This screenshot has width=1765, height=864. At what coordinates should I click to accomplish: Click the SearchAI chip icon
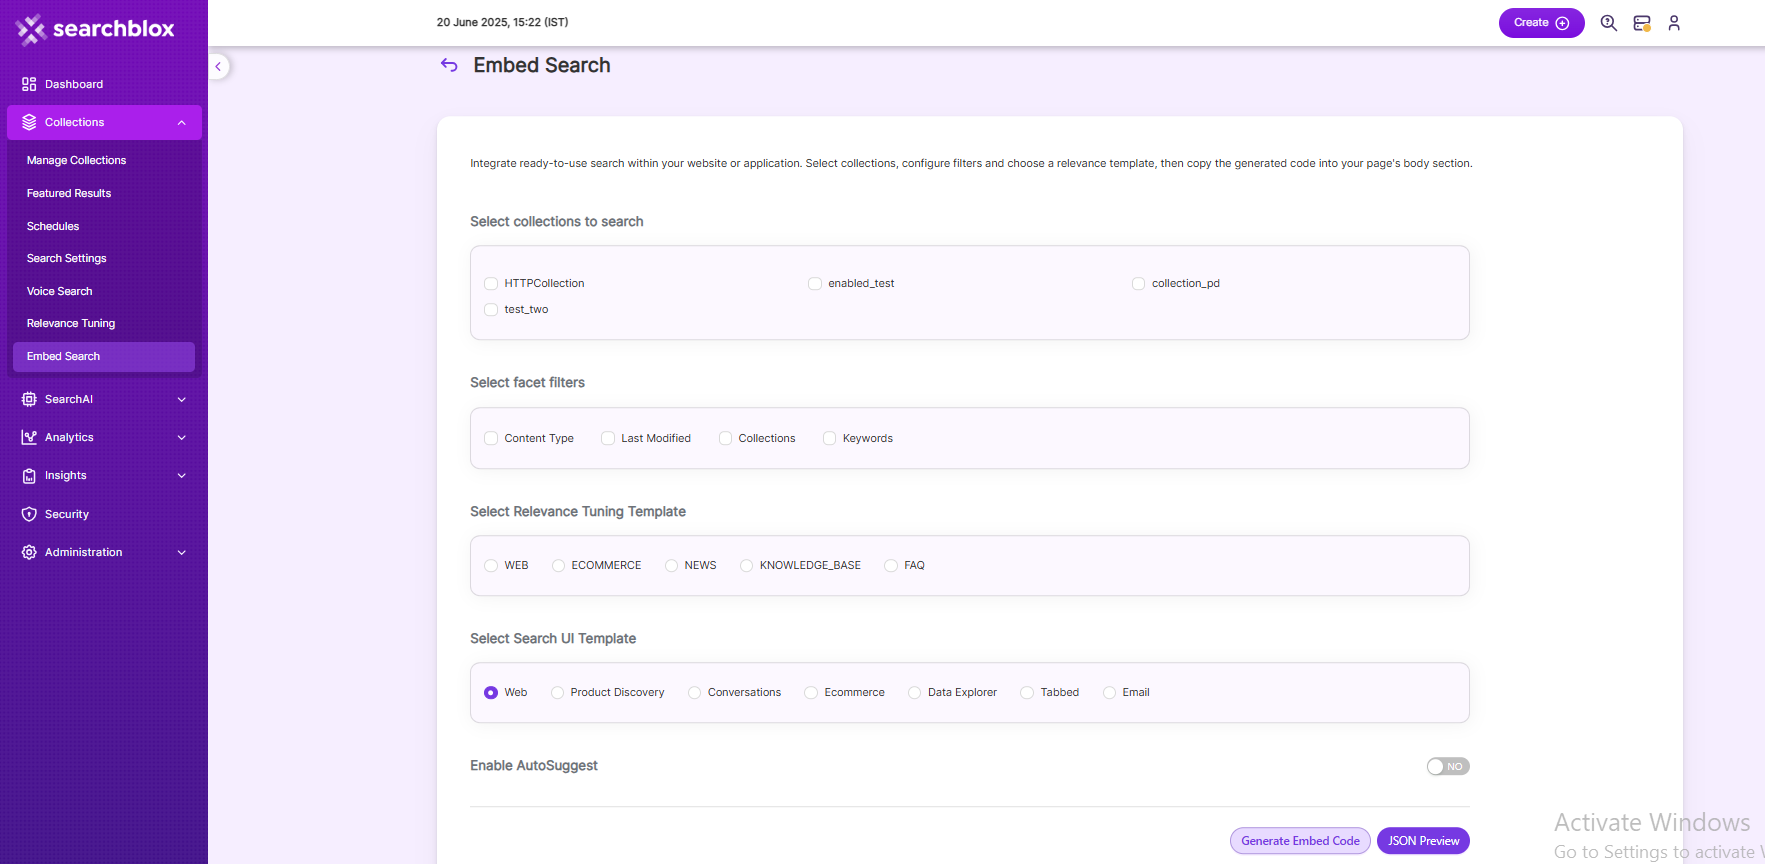click(29, 399)
